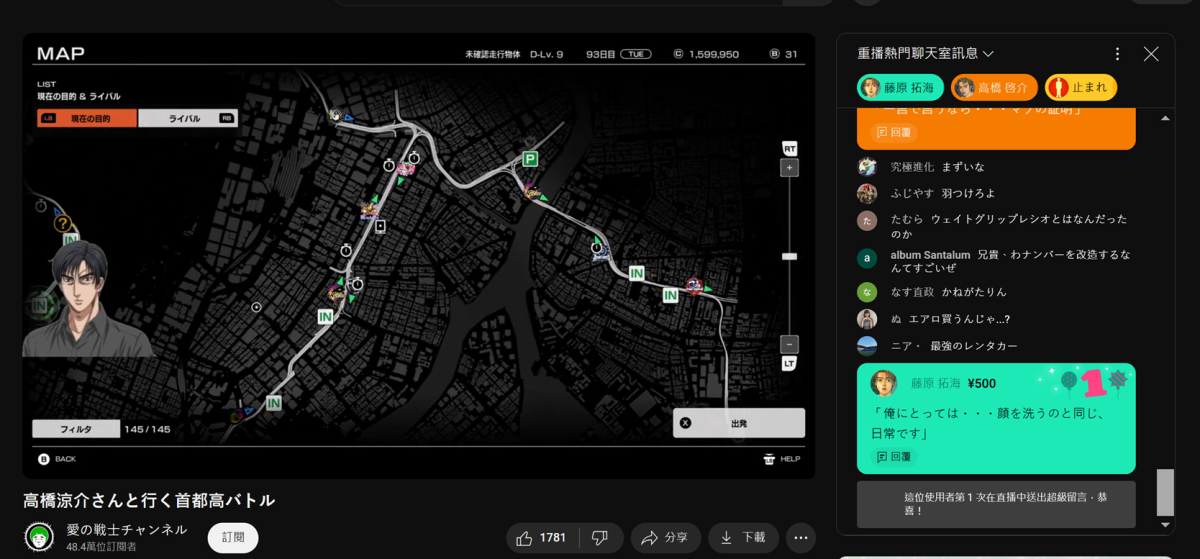Click the chat scrollbar down arrow
Screen dimensions: 1200x559
[x=1165, y=524]
